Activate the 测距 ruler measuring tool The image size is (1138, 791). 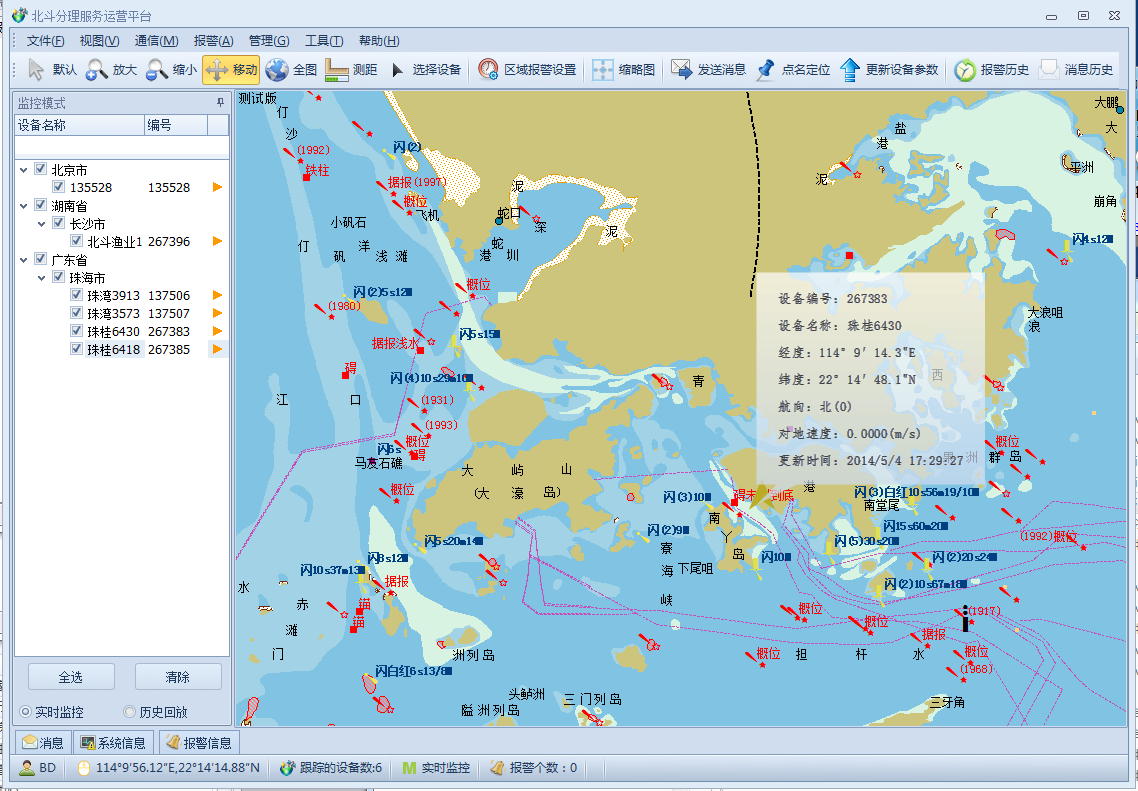351,70
